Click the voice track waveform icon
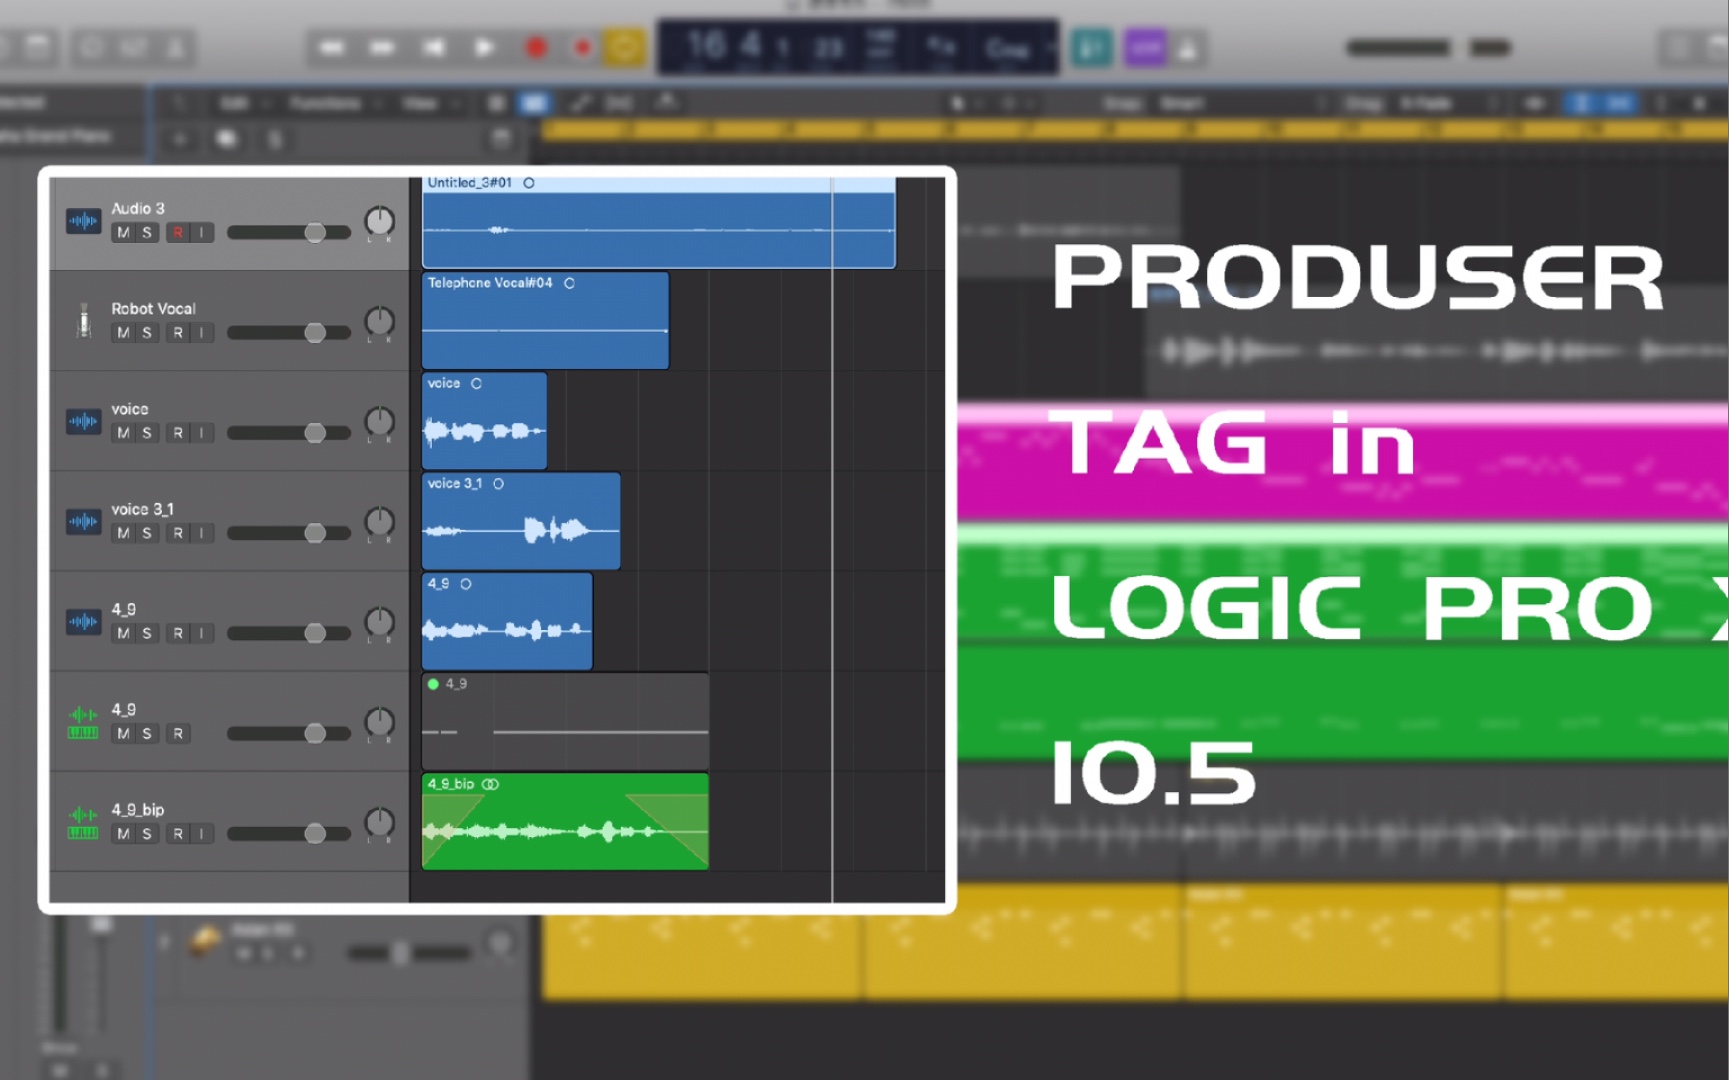The width and height of the screenshot is (1729, 1080). 84,421
